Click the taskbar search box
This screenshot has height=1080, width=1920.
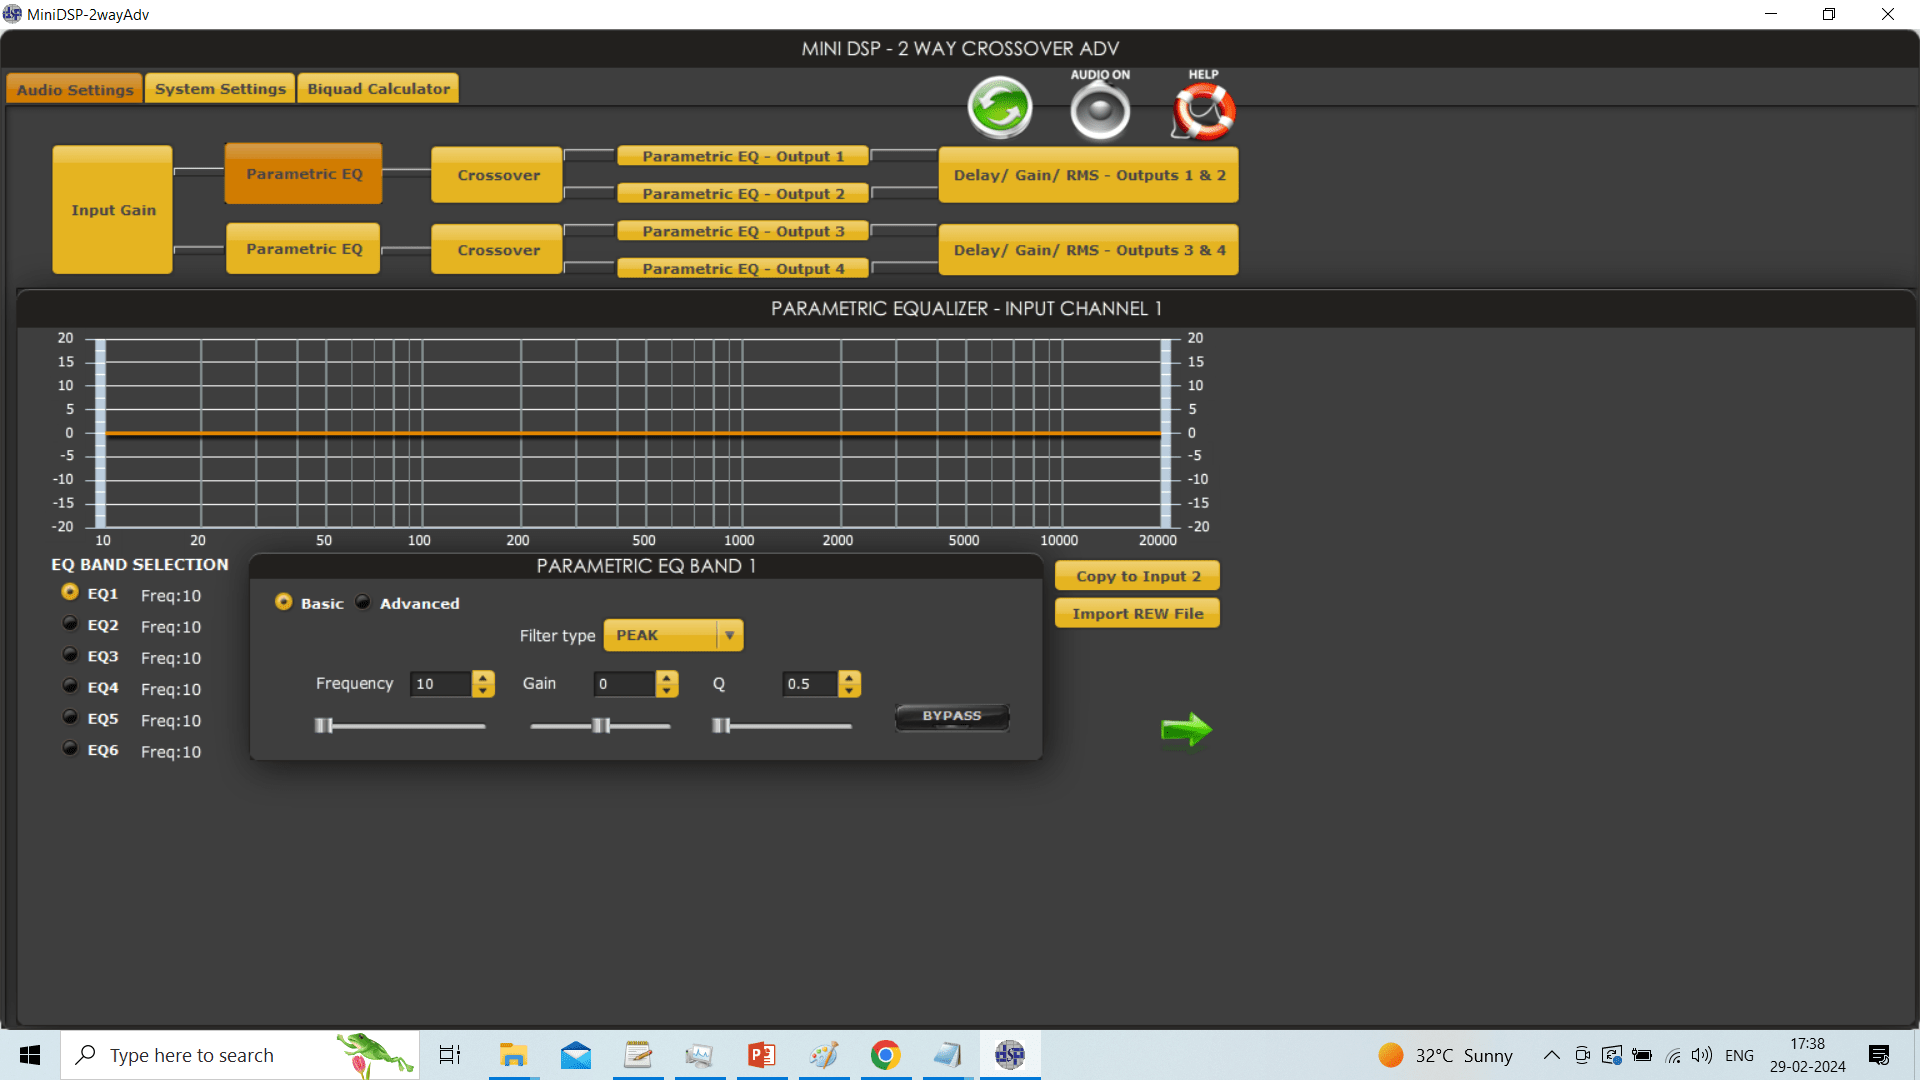pos(240,1055)
